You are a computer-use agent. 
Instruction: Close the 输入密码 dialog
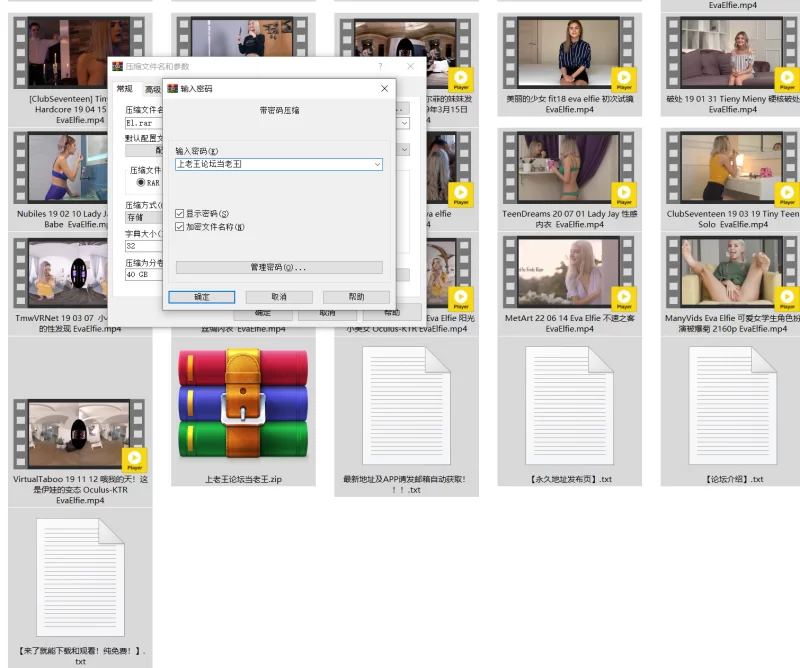384,88
